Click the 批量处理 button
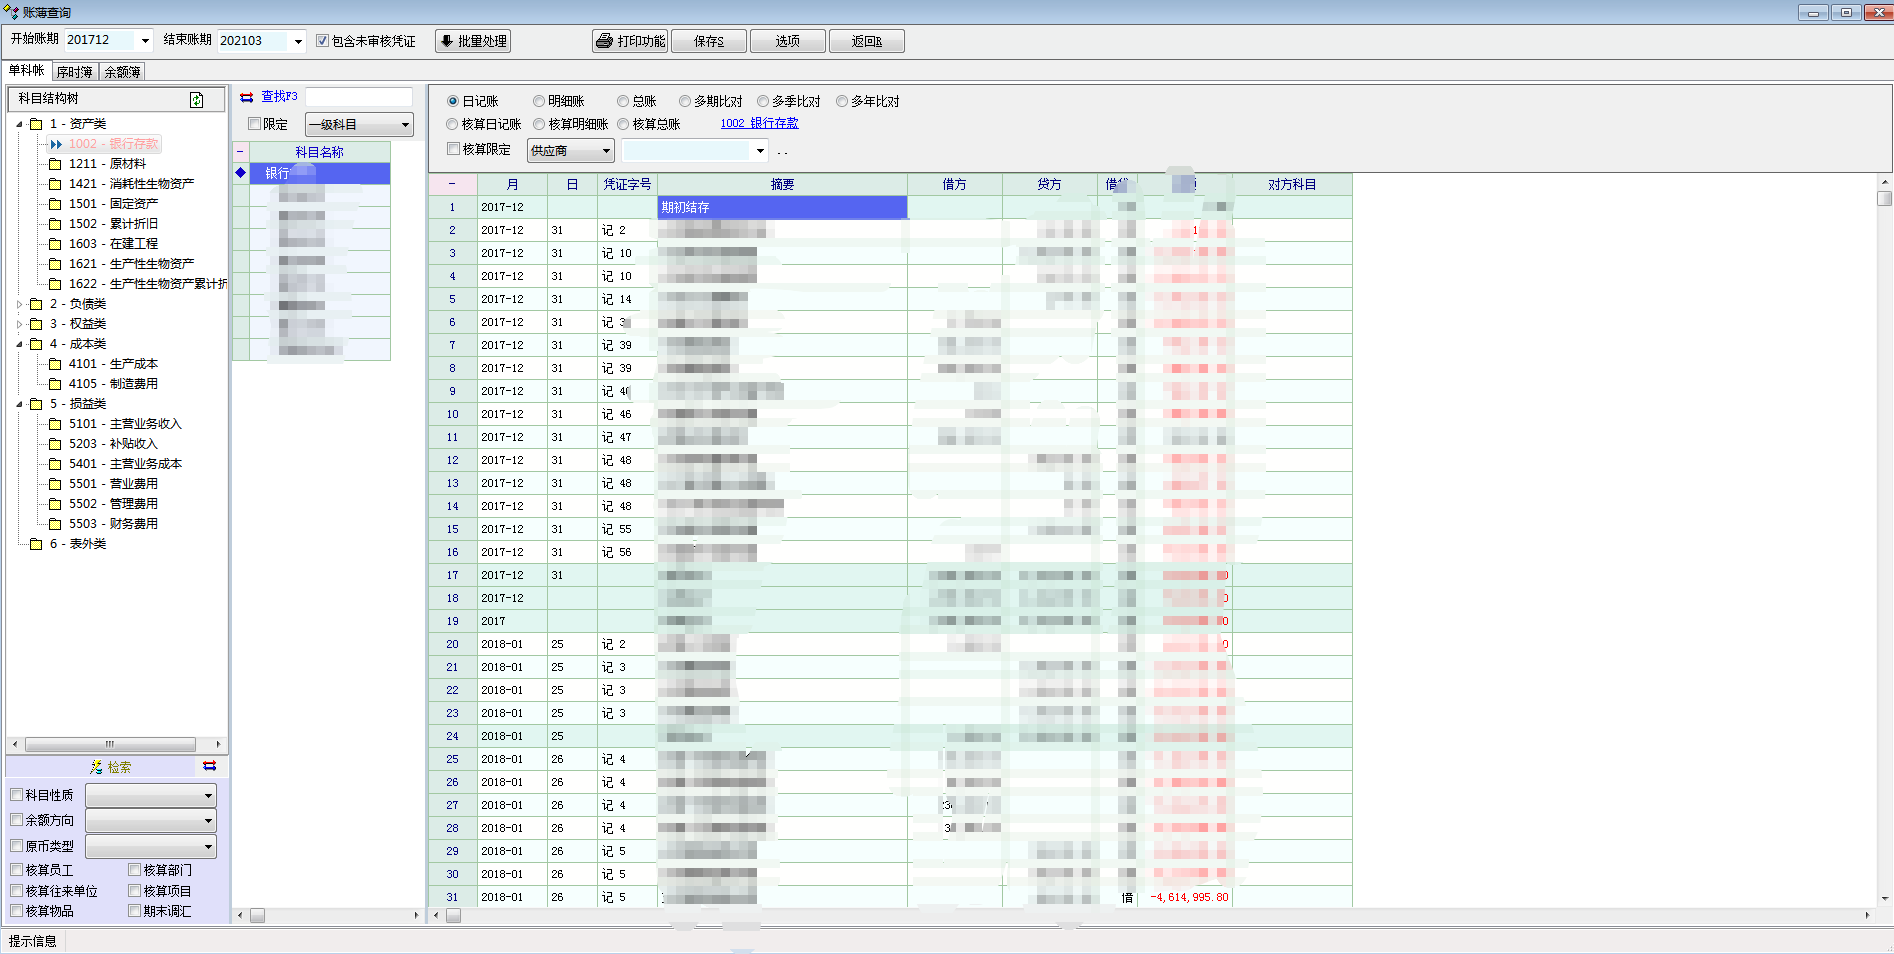 click(x=473, y=41)
